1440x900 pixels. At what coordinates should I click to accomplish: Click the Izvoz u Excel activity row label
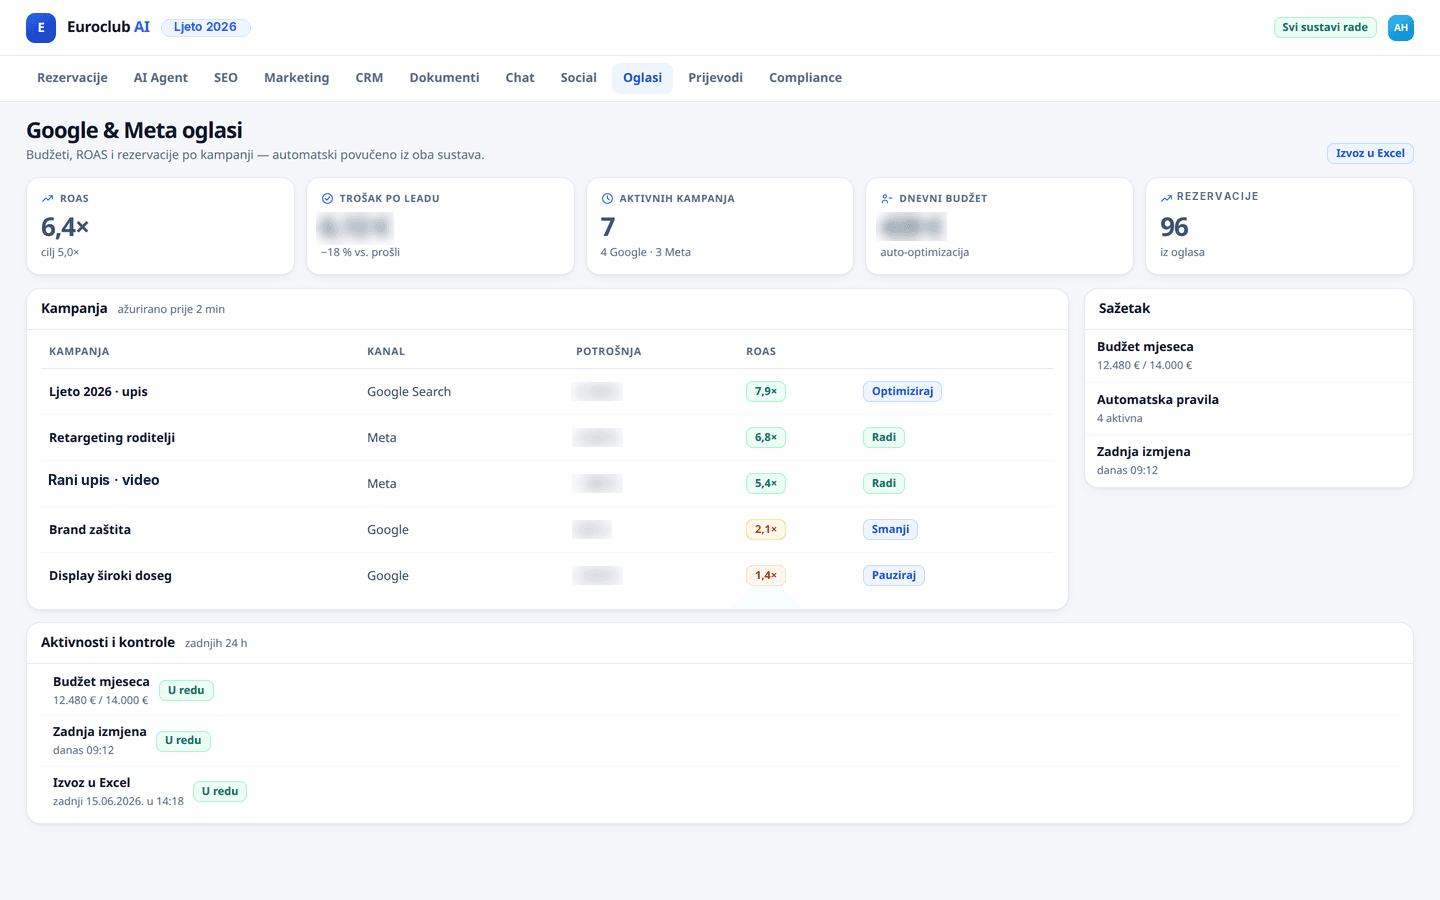tap(91, 783)
